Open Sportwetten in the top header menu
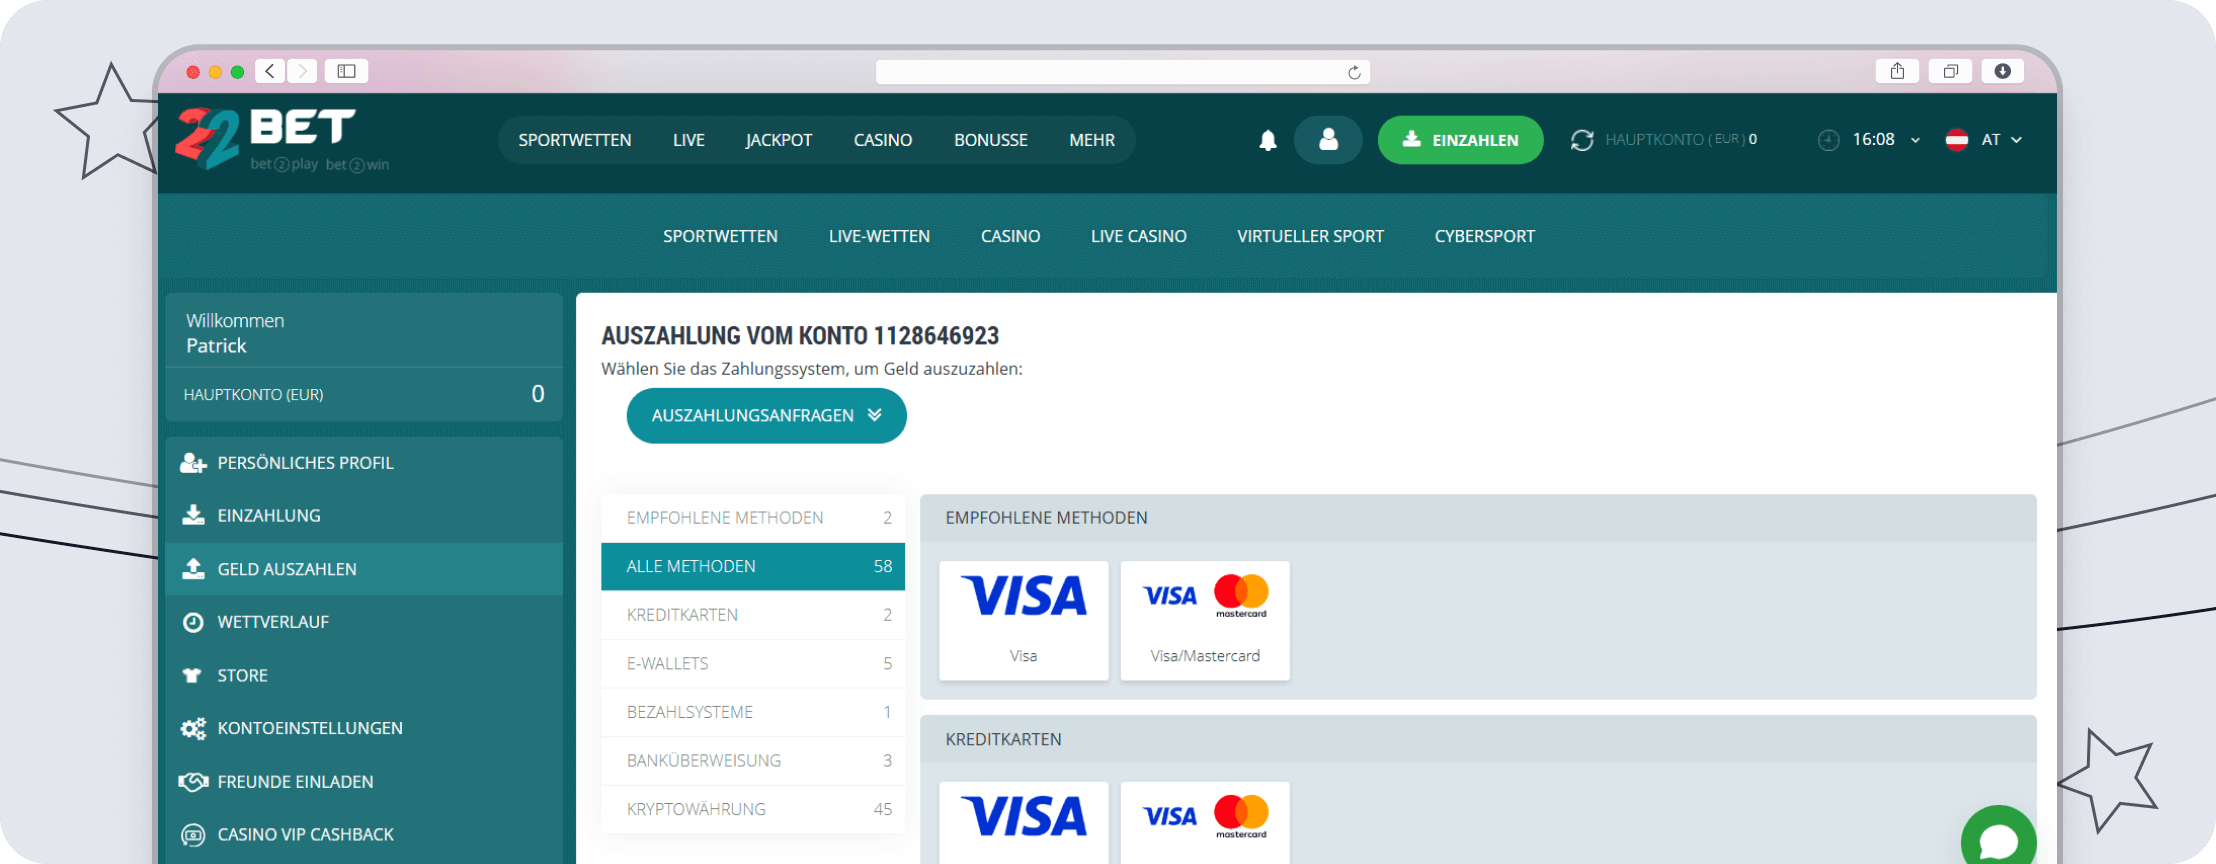2216x864 pixels. pyautogui.click(x=575, y=140)
